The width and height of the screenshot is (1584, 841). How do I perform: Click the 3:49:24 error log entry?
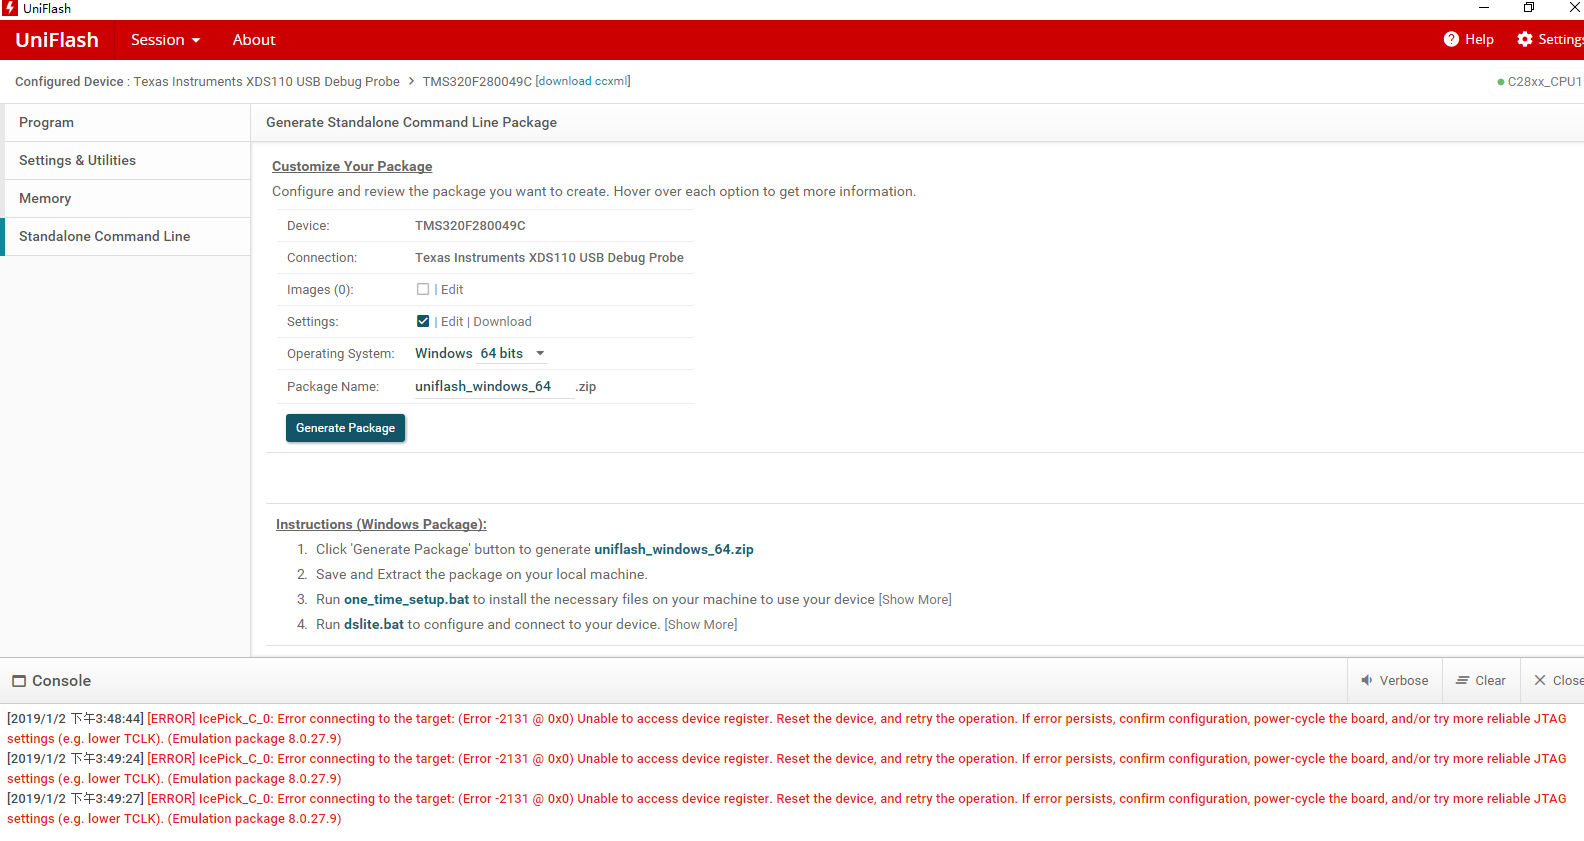(787, 768)
